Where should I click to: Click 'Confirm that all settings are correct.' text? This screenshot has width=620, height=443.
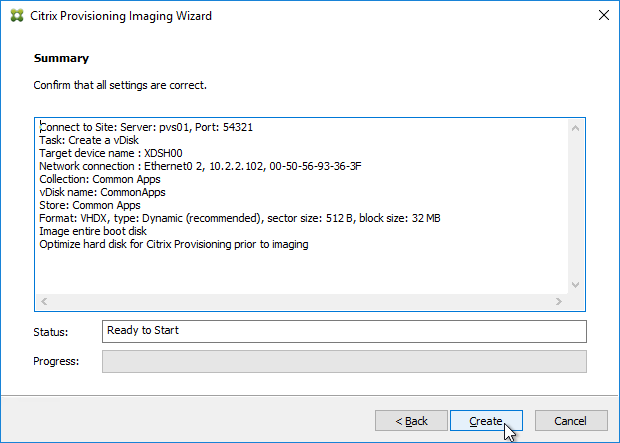(x=120, y=85)
